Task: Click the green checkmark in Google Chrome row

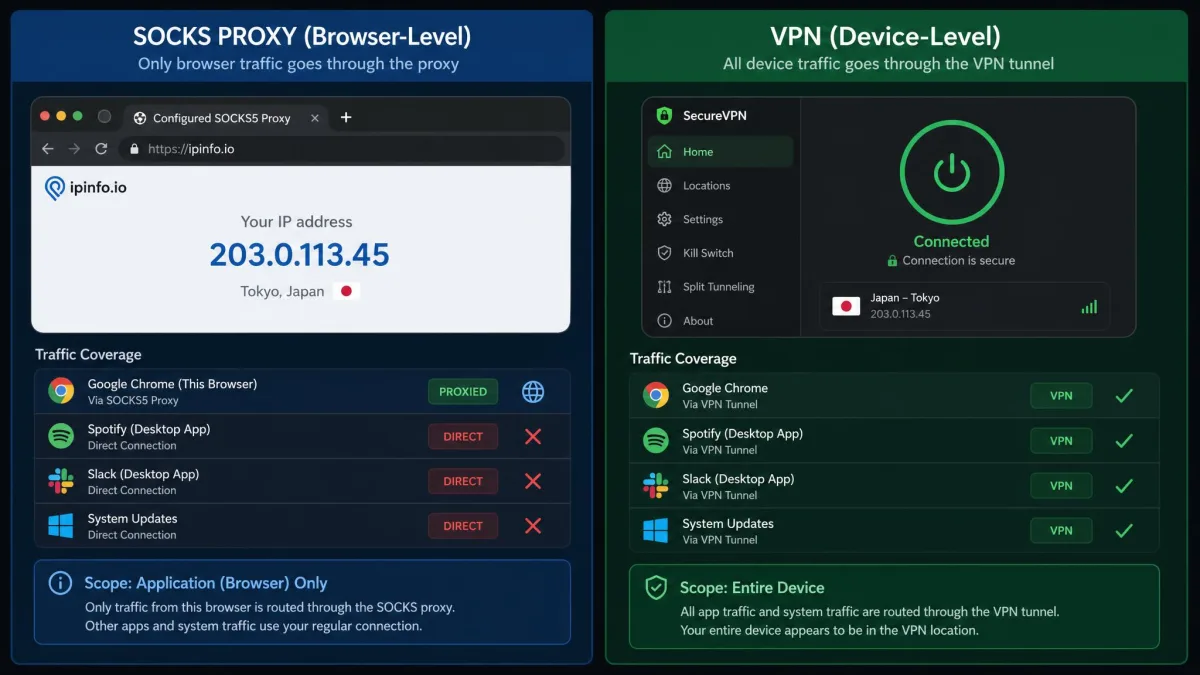Action: point(1124,395)
